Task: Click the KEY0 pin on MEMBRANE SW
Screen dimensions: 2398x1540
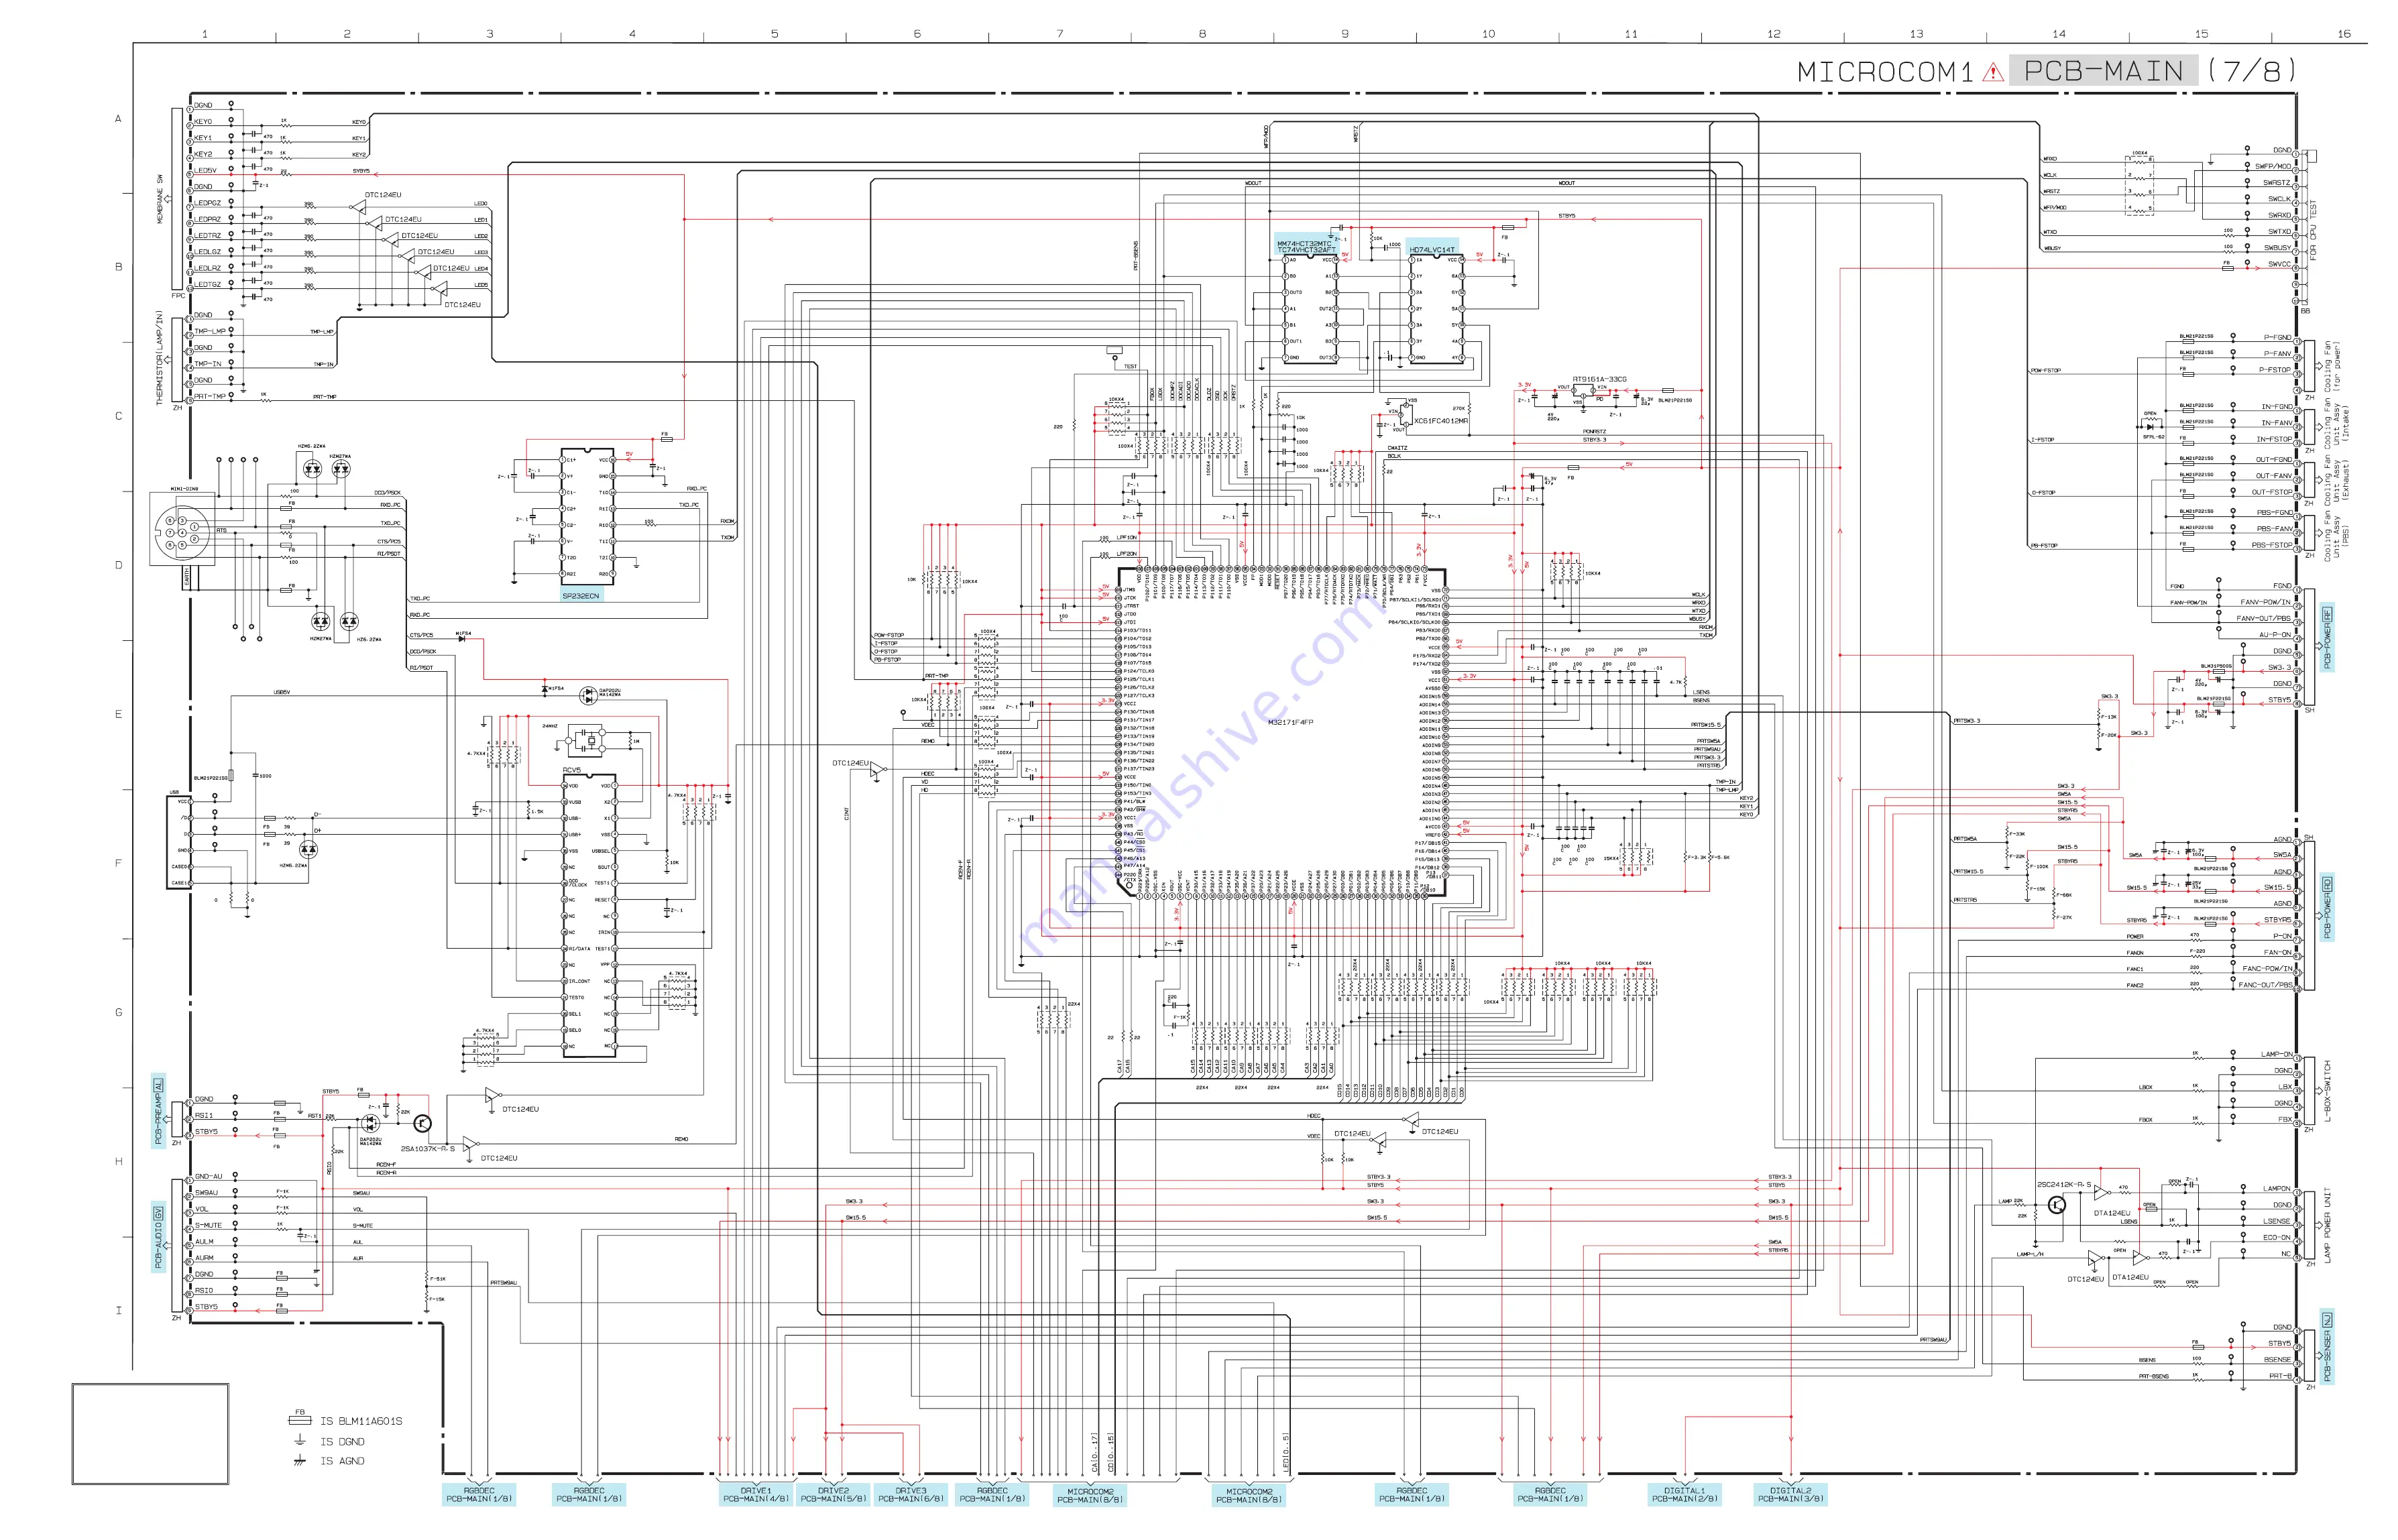Action: (203, 121)
